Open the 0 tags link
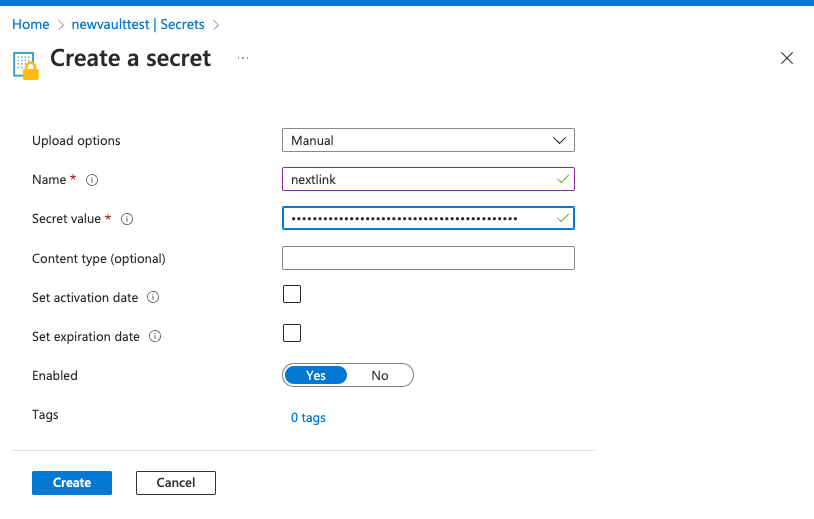Viewport: 814px width, 519px height. click(308, 417)
